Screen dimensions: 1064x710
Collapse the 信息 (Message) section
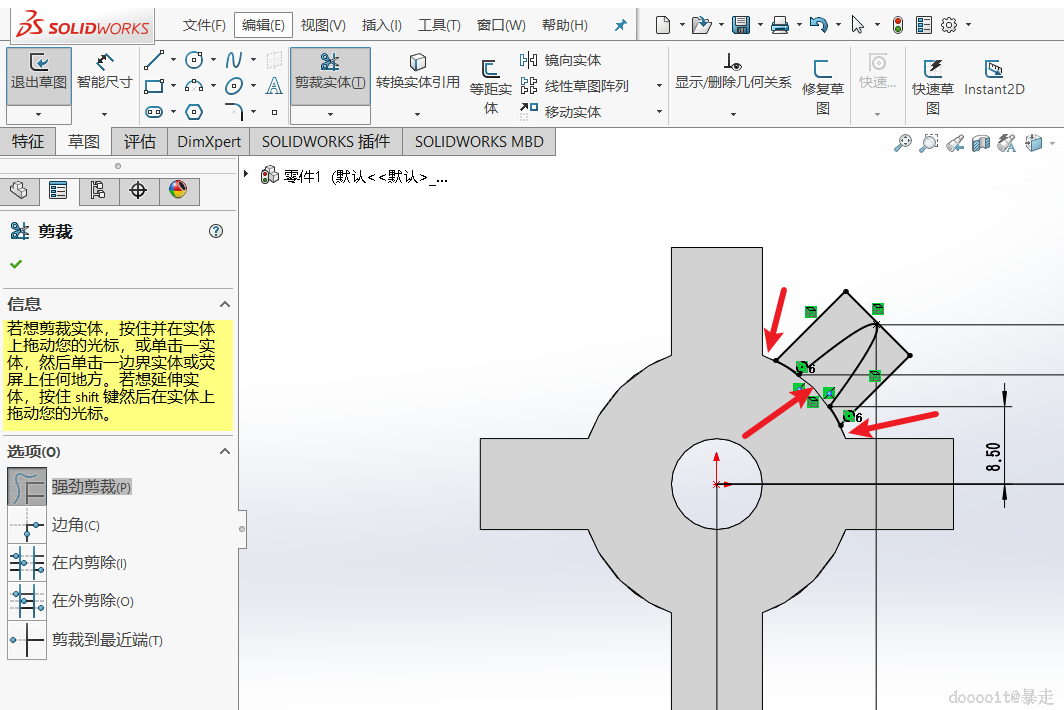pyautogui.click(x=225, y=304)
